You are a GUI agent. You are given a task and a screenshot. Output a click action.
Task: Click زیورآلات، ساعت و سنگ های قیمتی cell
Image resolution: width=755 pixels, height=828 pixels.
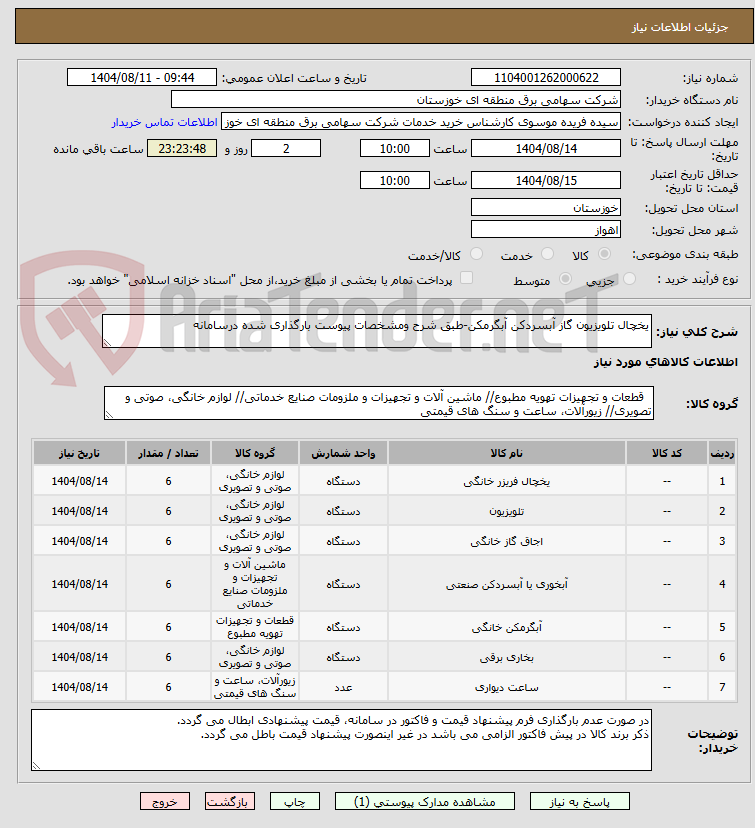255,687
